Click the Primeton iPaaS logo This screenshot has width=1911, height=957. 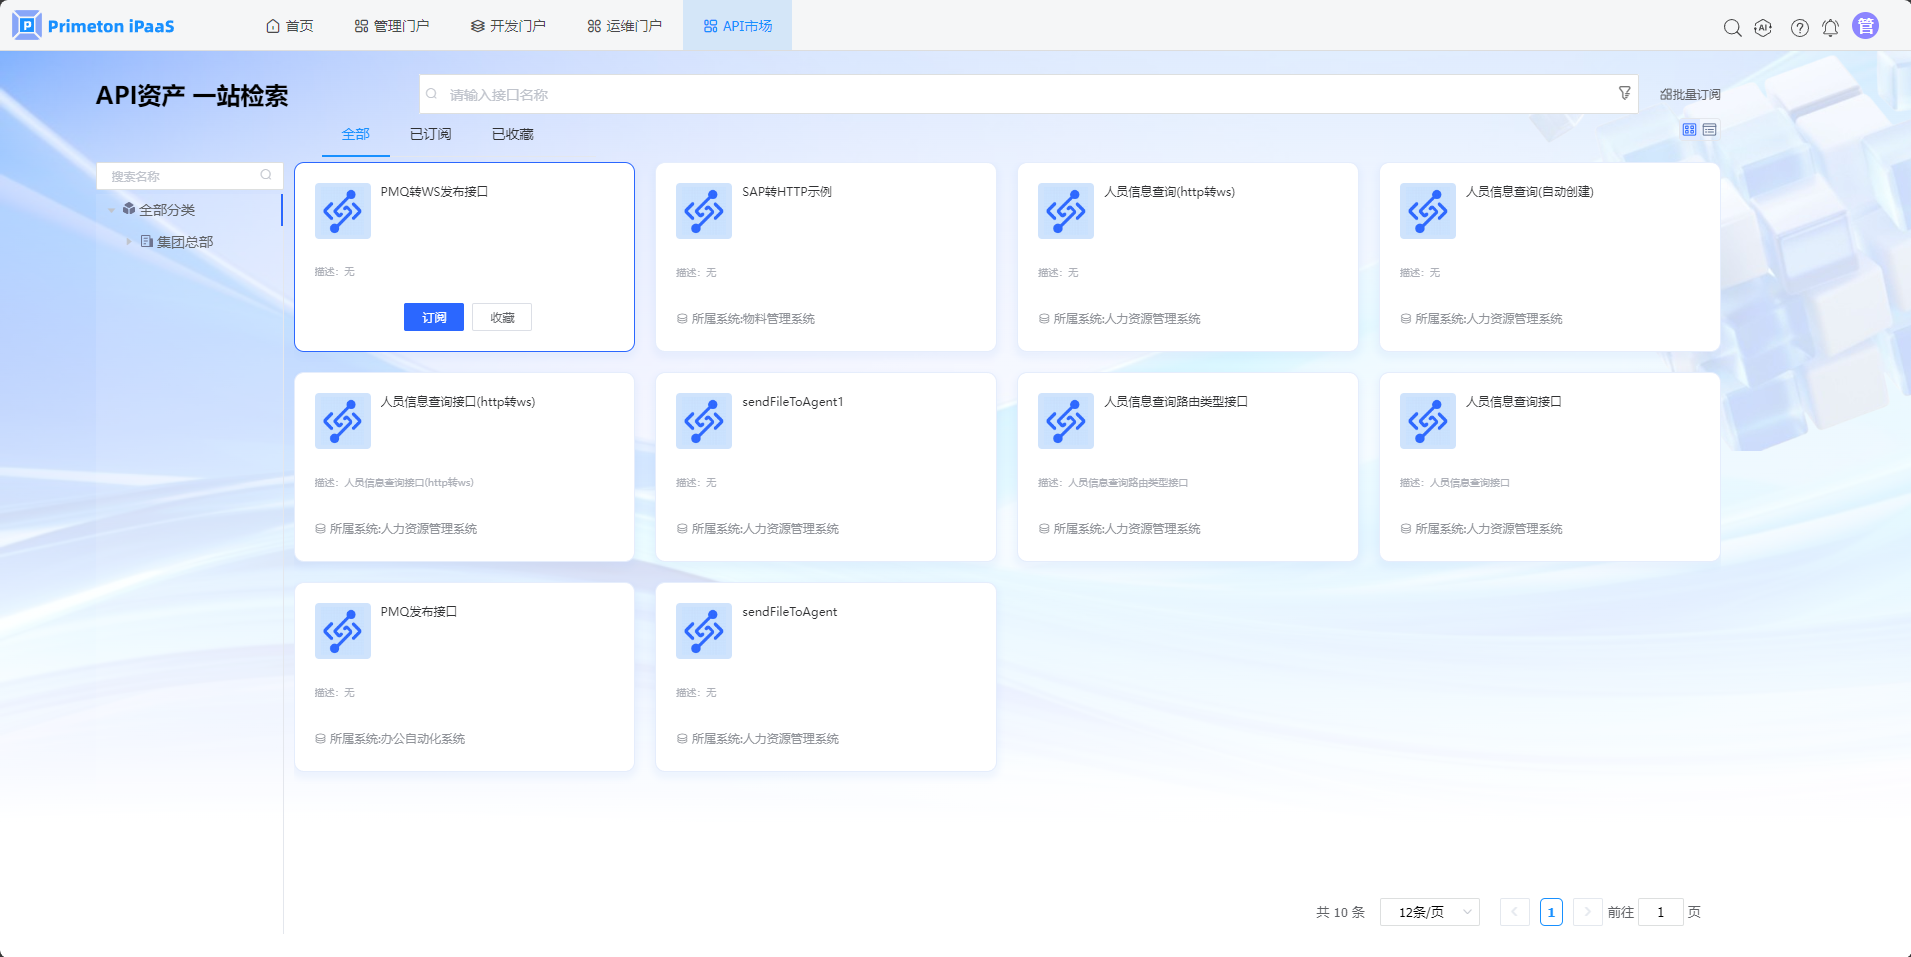click(x=94, y=26)
